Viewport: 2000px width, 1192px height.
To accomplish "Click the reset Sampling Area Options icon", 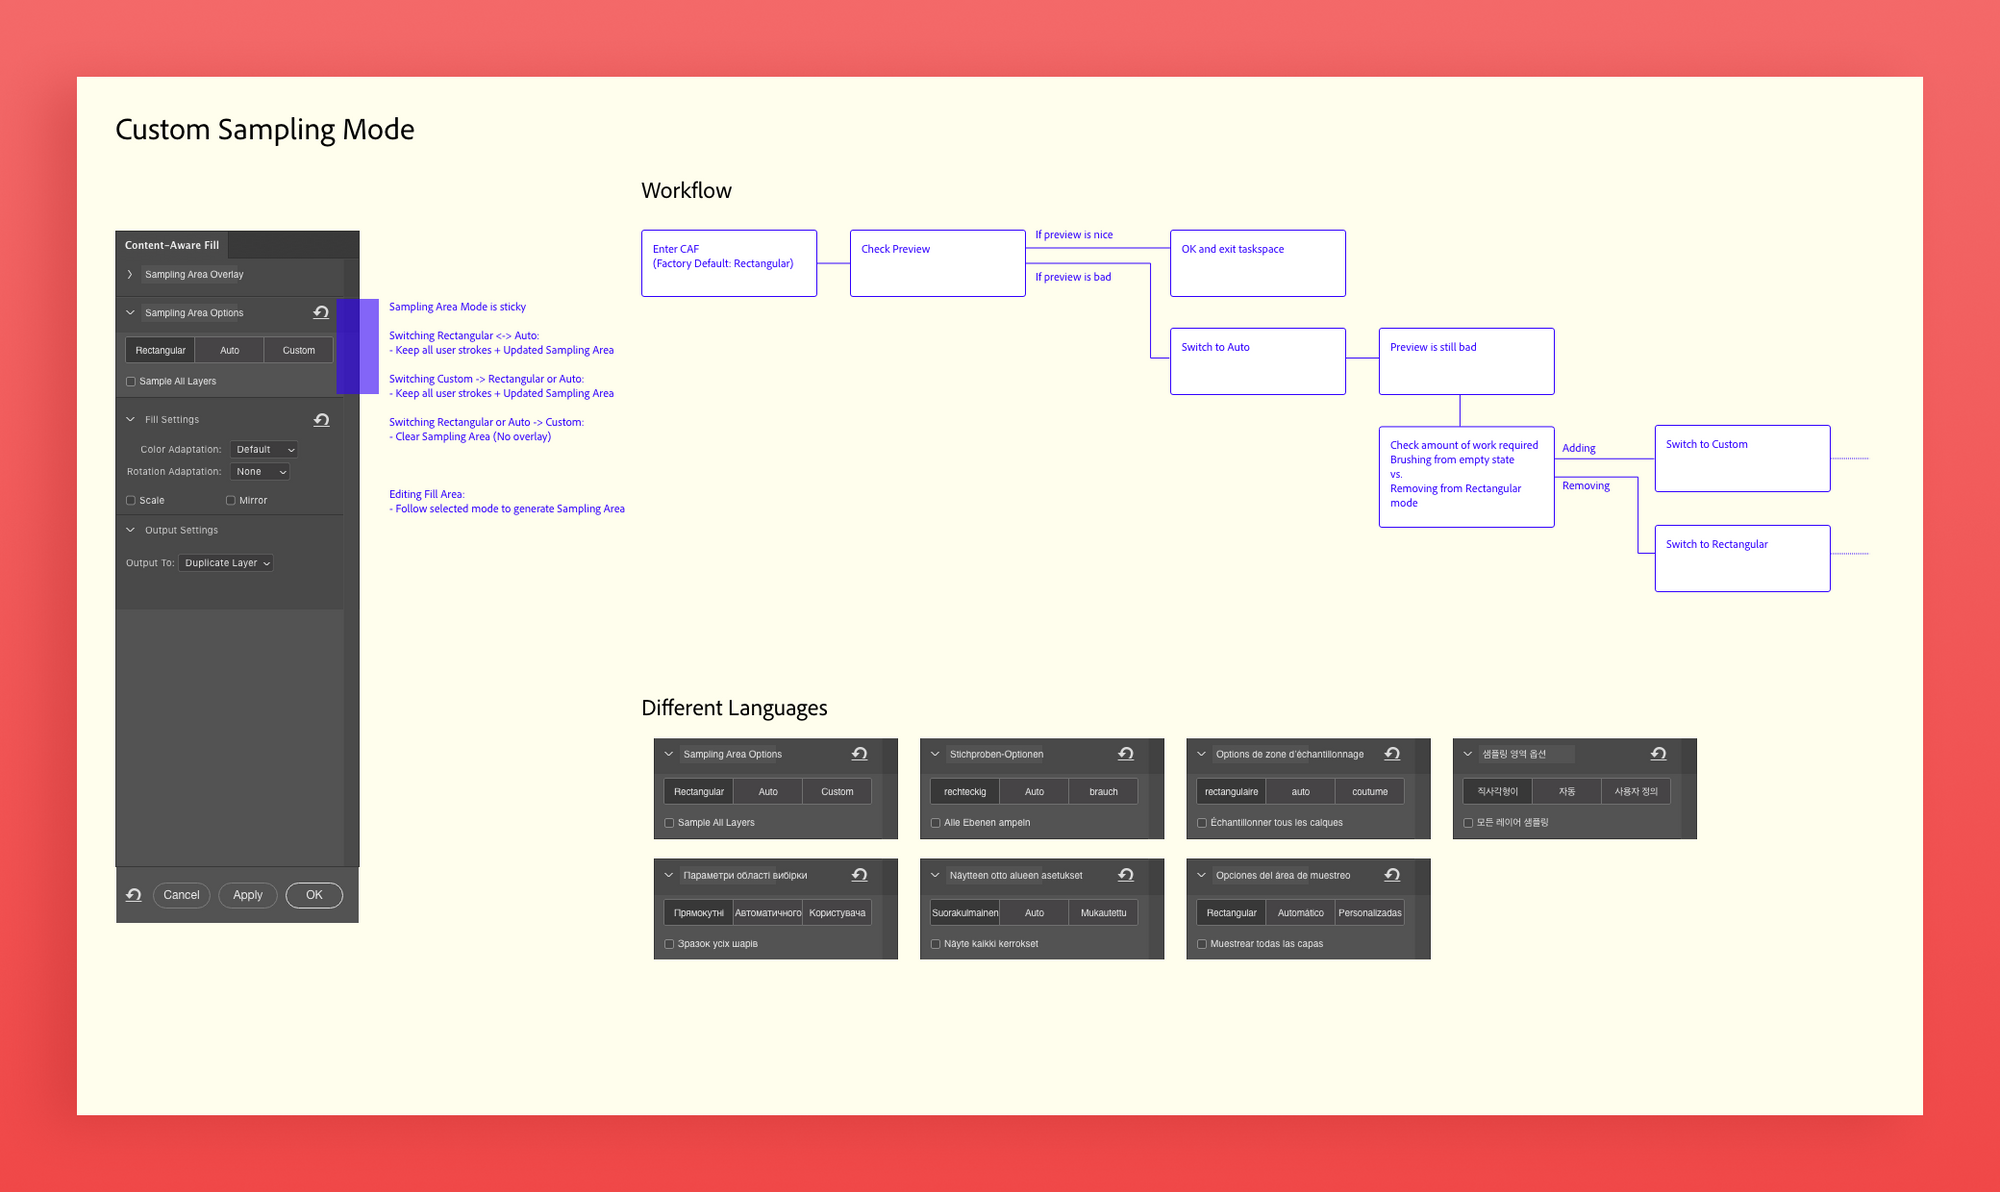I will (323, 312).
